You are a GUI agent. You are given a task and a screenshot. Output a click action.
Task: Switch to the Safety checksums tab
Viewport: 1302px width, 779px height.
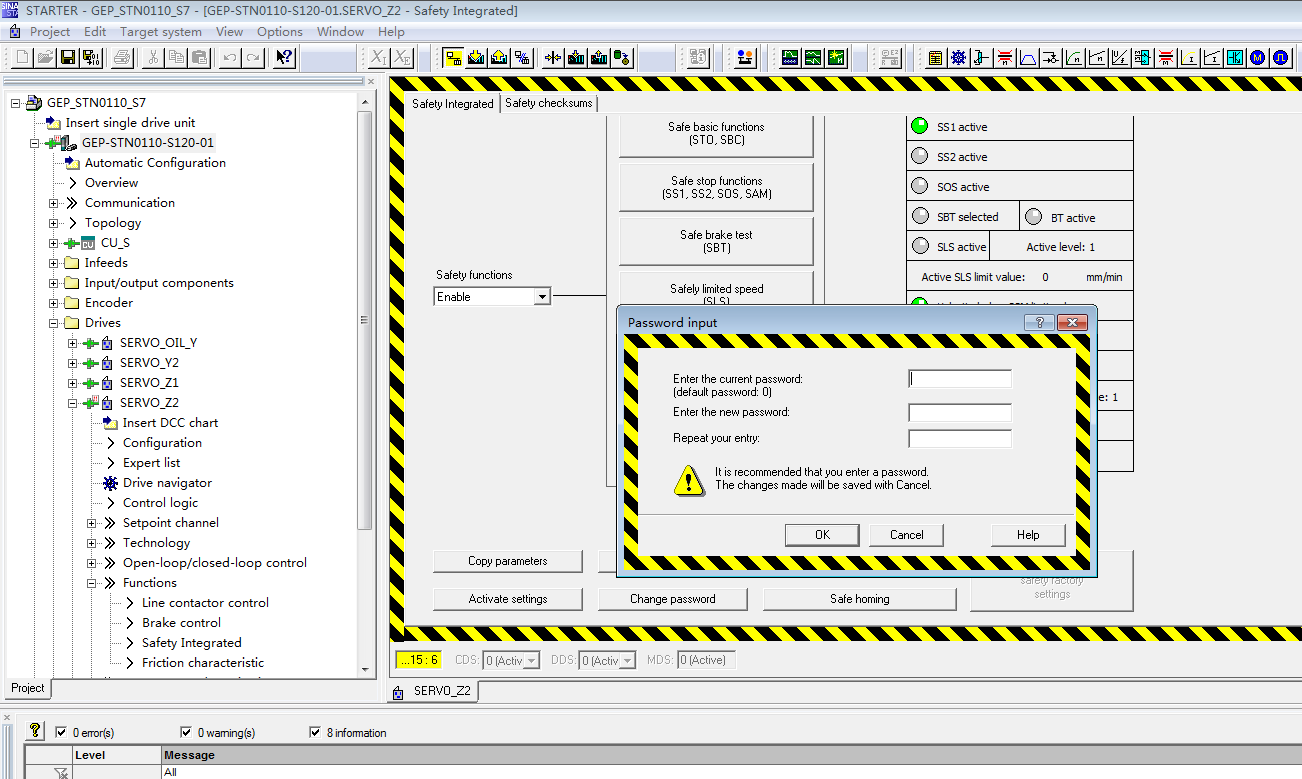(548, 103)
